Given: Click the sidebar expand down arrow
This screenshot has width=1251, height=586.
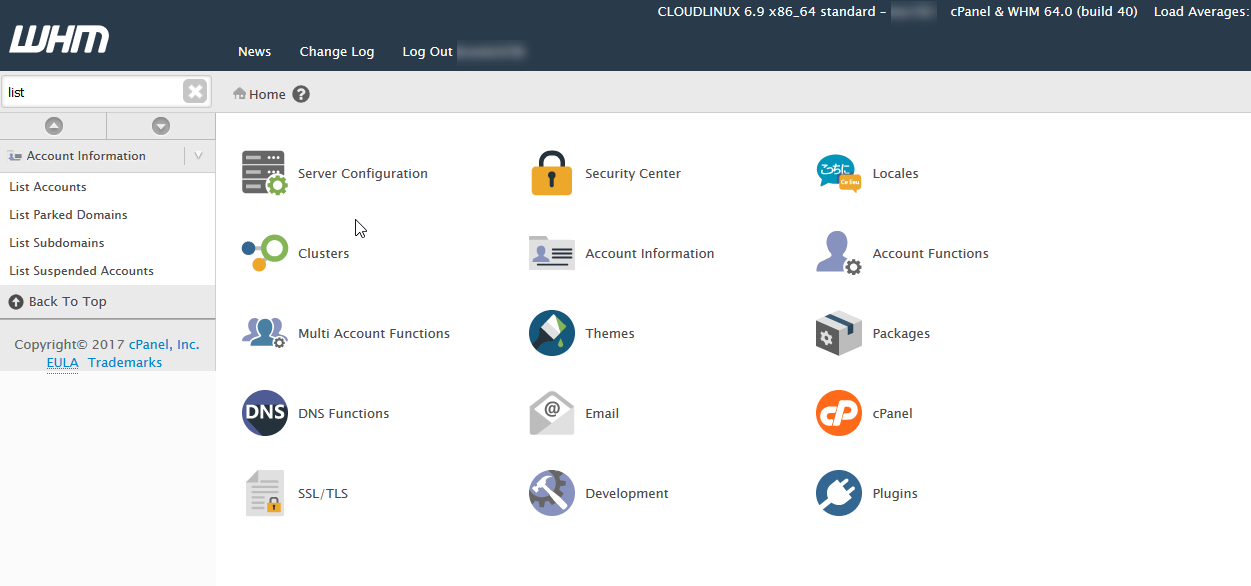Looking at the screenshot, I should 161,126.
